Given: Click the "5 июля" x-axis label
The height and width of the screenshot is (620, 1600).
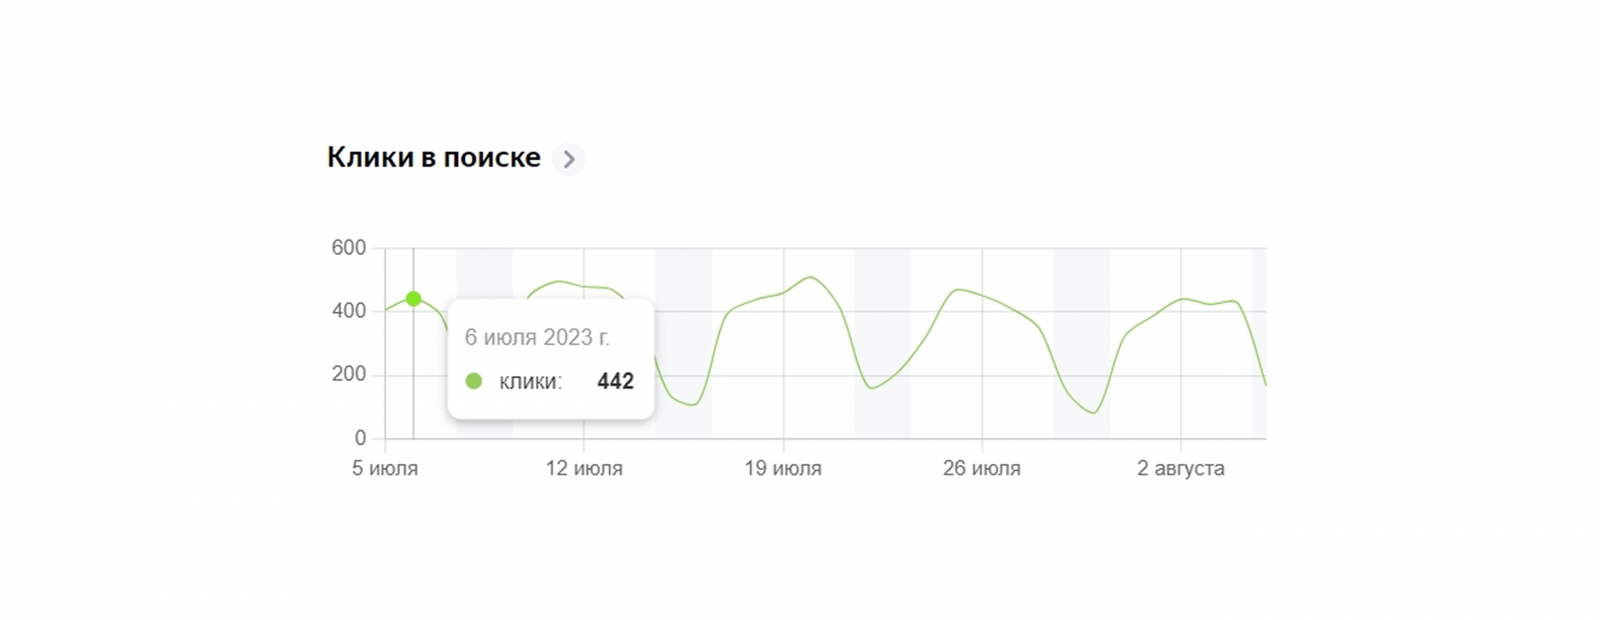Looking at the screenshot, I should (x=385, y=469).
